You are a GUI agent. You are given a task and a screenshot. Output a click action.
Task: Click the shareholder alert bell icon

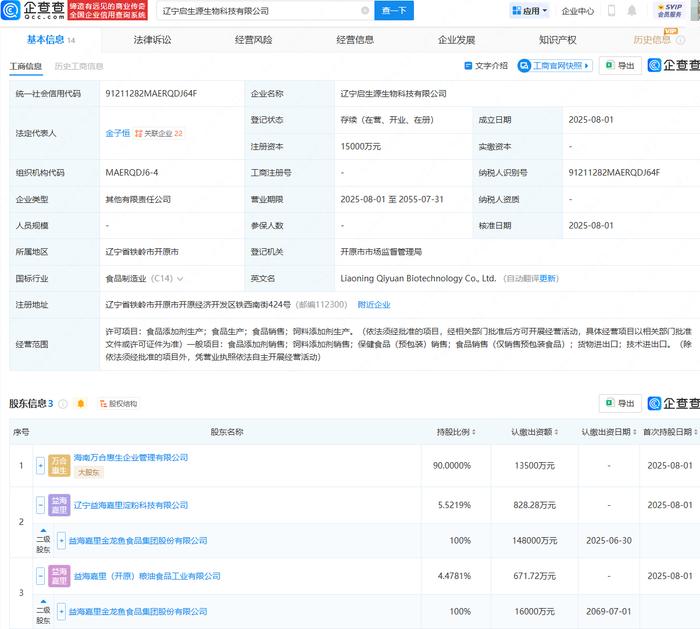point(81,404)
